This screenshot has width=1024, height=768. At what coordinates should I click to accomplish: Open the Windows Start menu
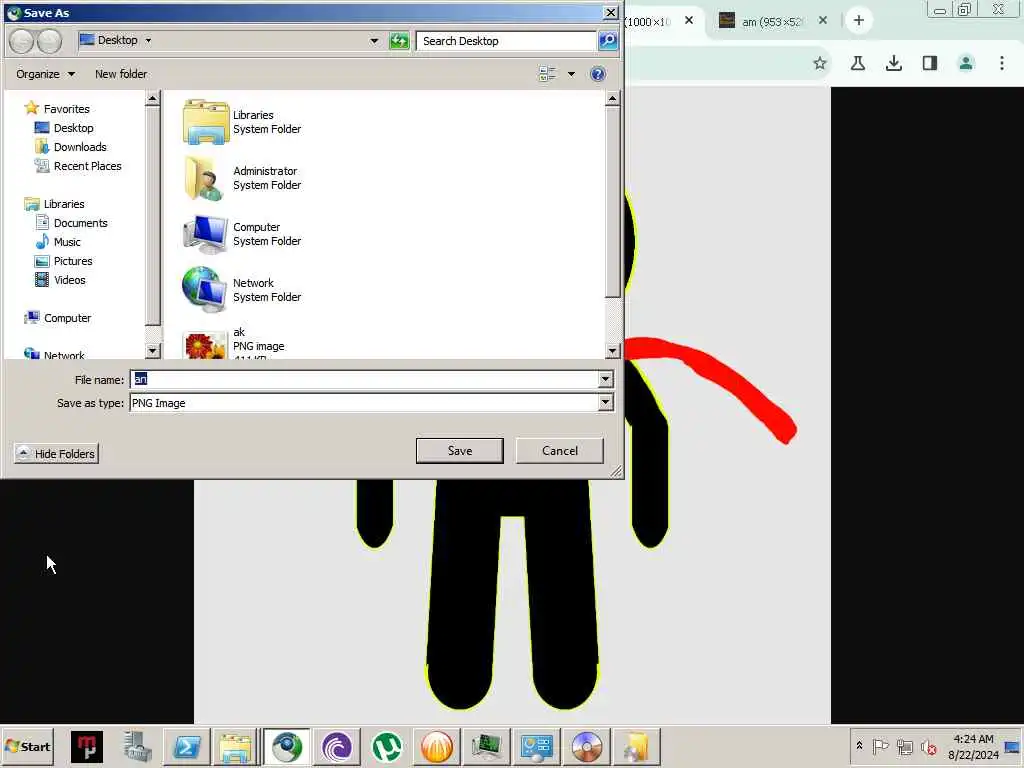click(x=27, y=746)
